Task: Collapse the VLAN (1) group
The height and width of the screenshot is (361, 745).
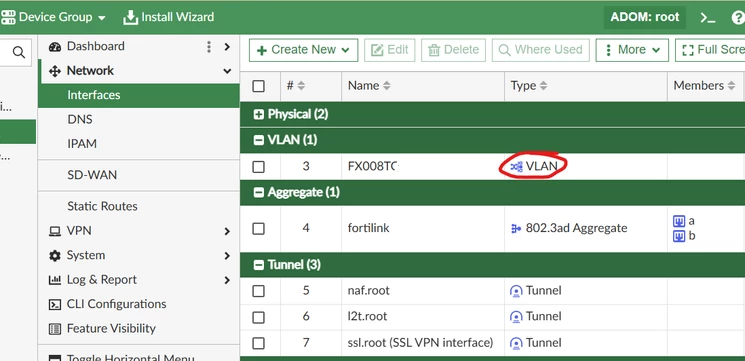Action: point(258,140)
